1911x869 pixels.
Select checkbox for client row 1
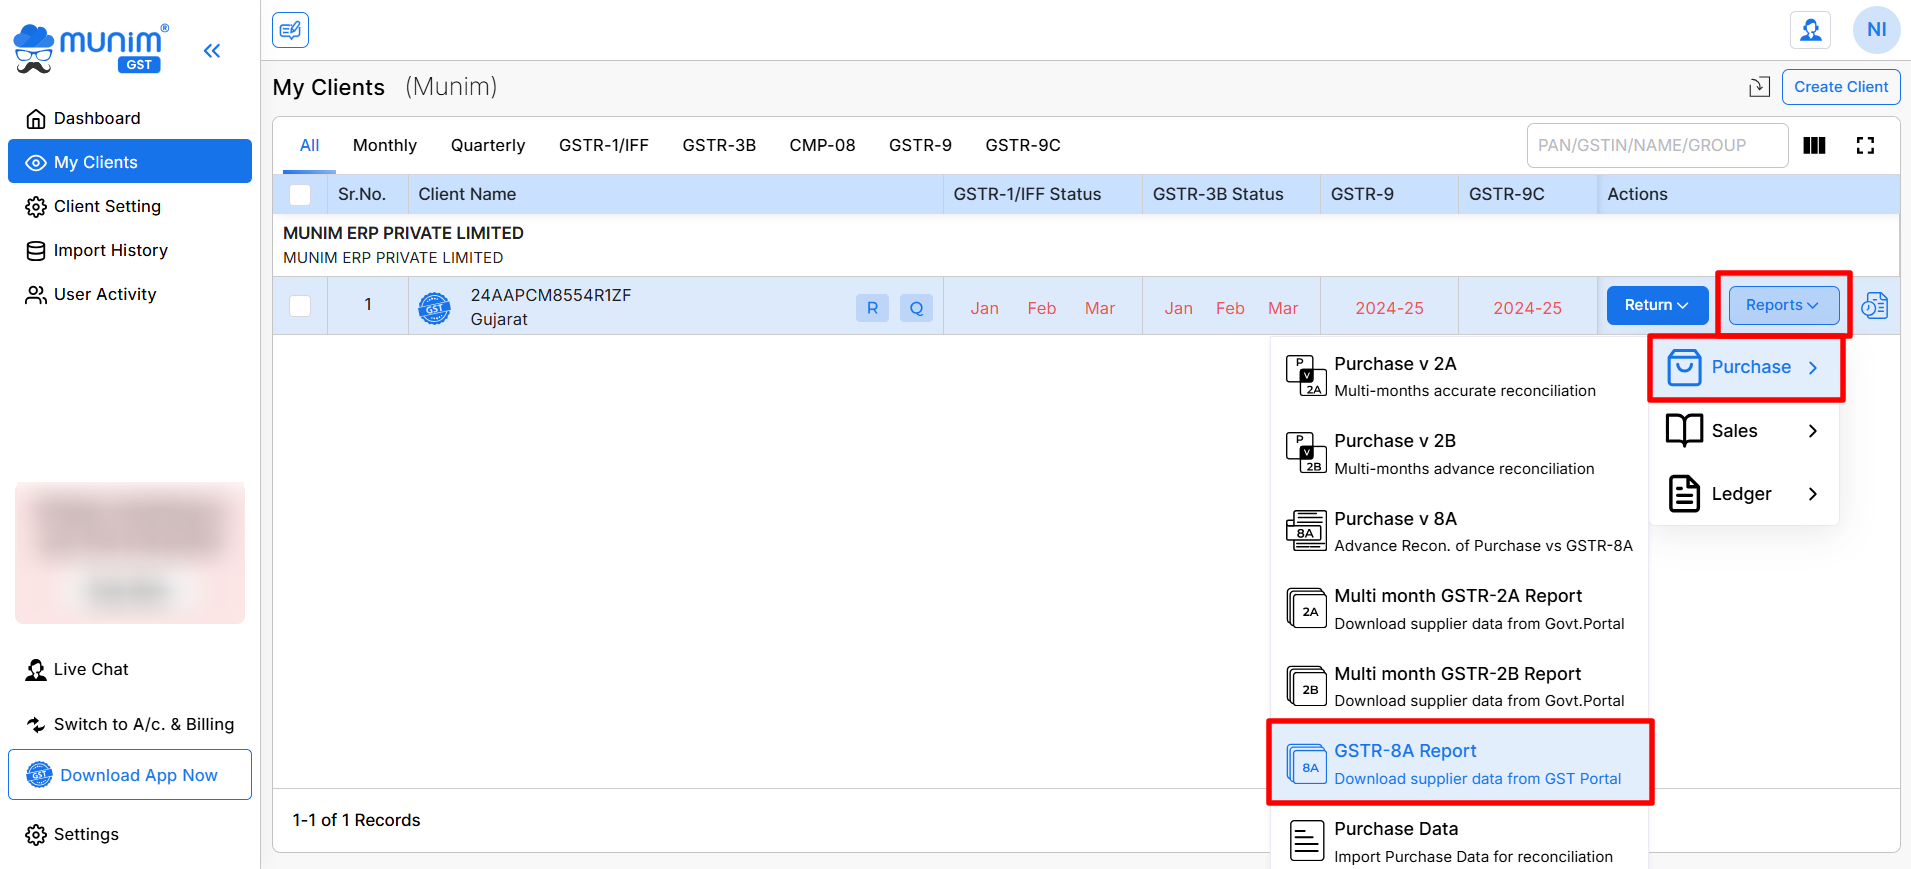[300, 306]
